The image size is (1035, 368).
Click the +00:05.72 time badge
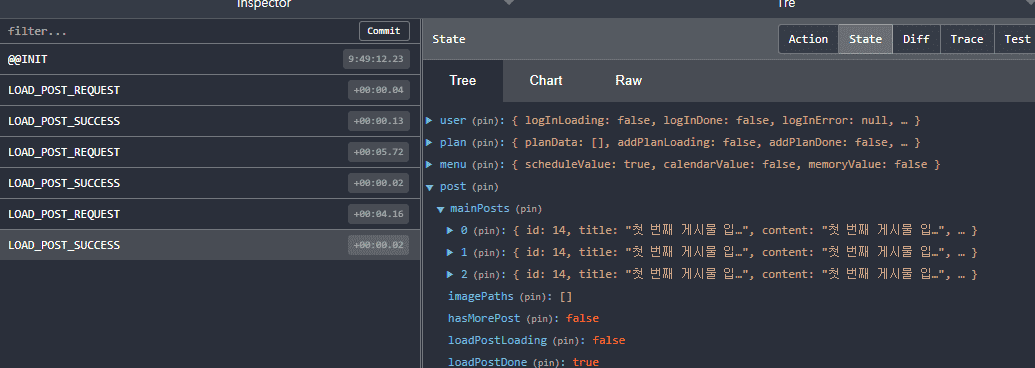[x=379, y=152]
